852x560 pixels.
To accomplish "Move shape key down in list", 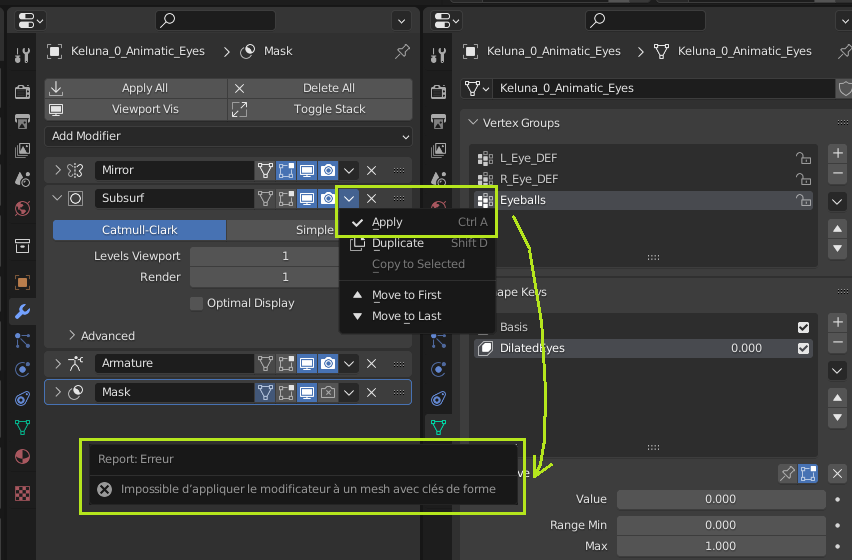I will click(837, 418).
